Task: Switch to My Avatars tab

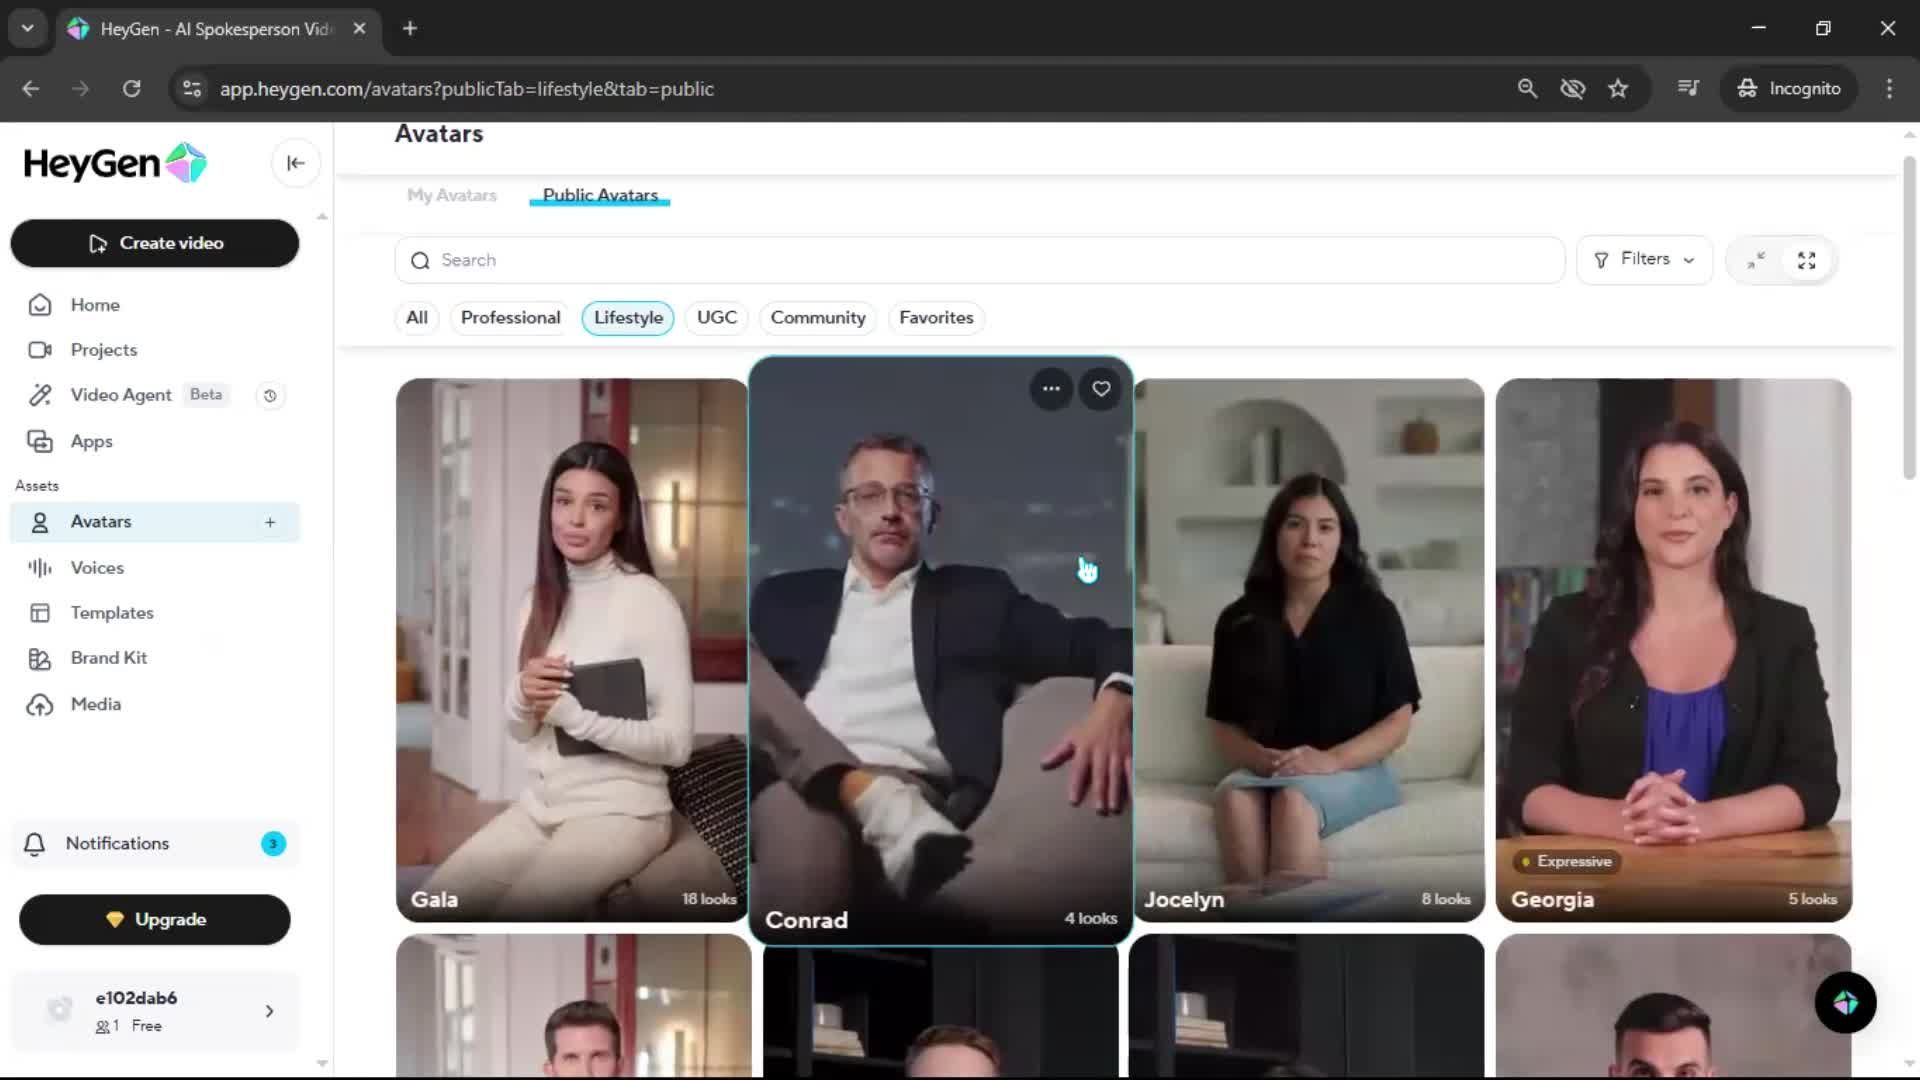Action: coord(451,195)
